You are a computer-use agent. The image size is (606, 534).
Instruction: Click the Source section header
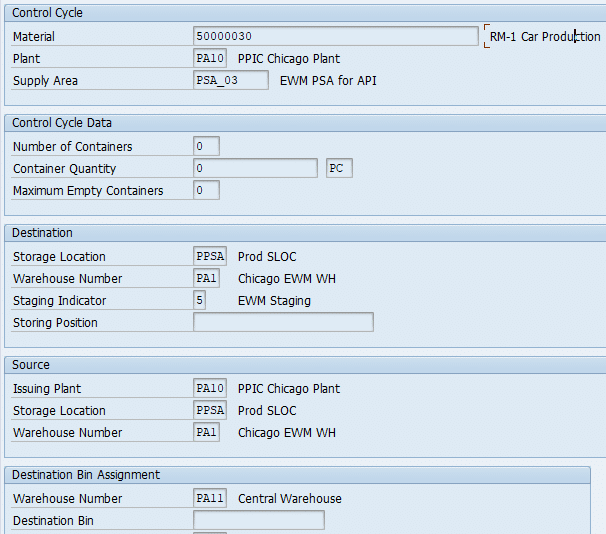click(x=31, y=365)
